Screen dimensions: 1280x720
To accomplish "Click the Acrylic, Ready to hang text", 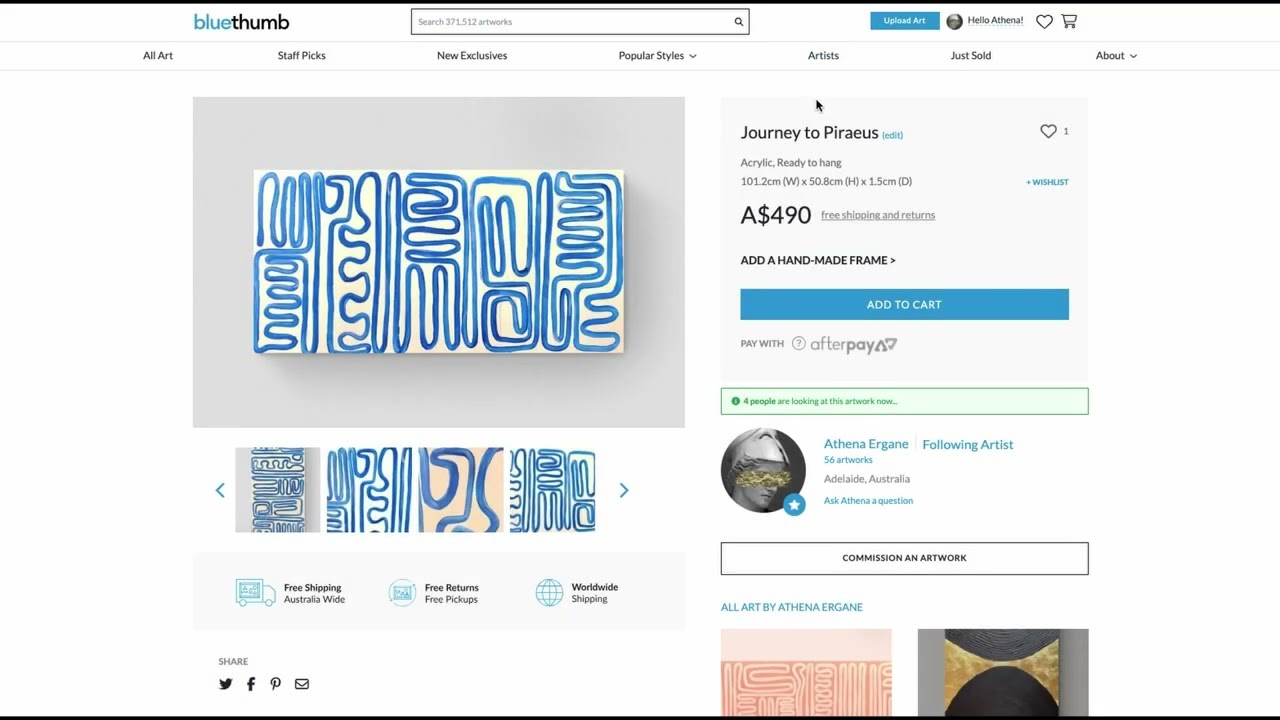I will click(x=791, y=163).
